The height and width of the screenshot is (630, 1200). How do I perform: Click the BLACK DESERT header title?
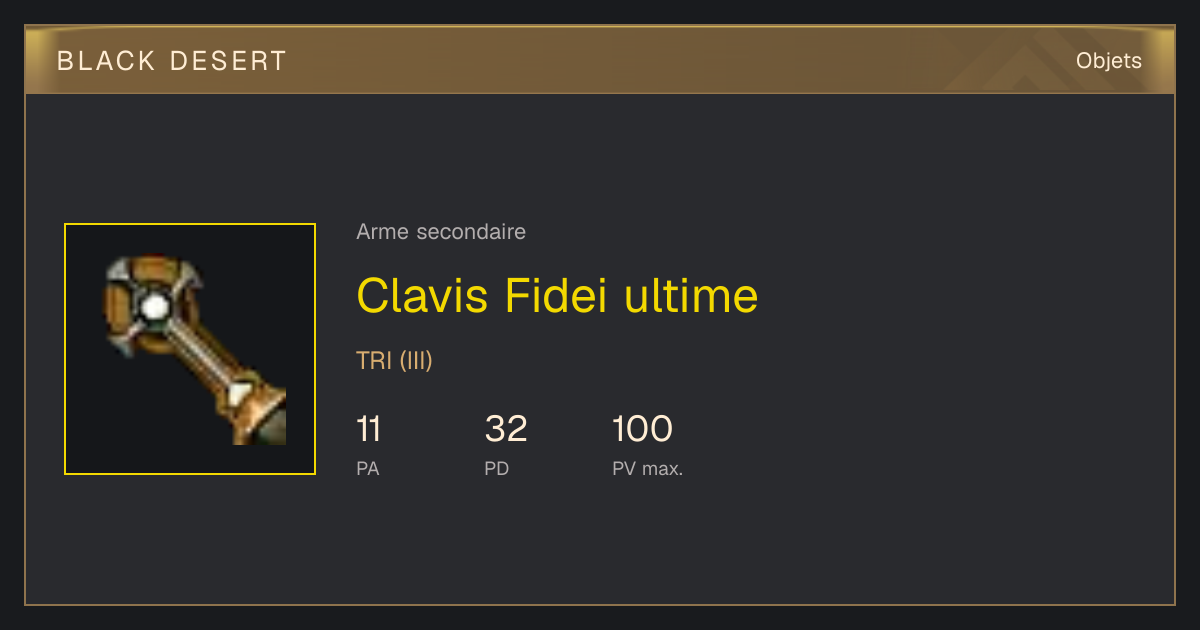click(x=172, y=61)
